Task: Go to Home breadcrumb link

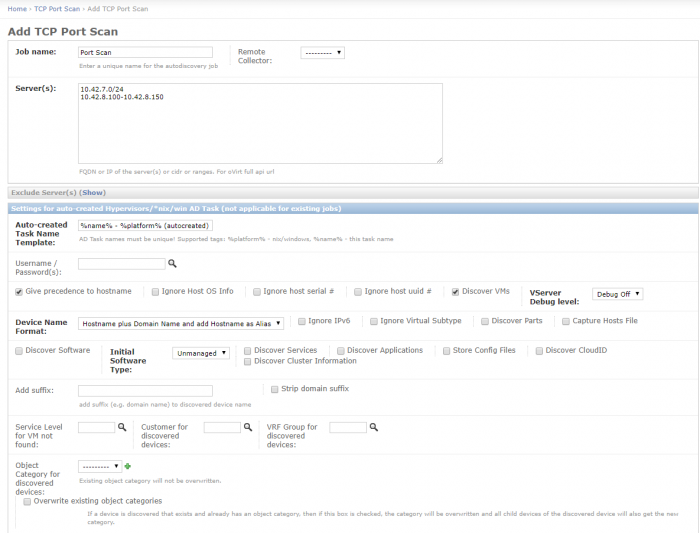Action: (x=17, y=9)
